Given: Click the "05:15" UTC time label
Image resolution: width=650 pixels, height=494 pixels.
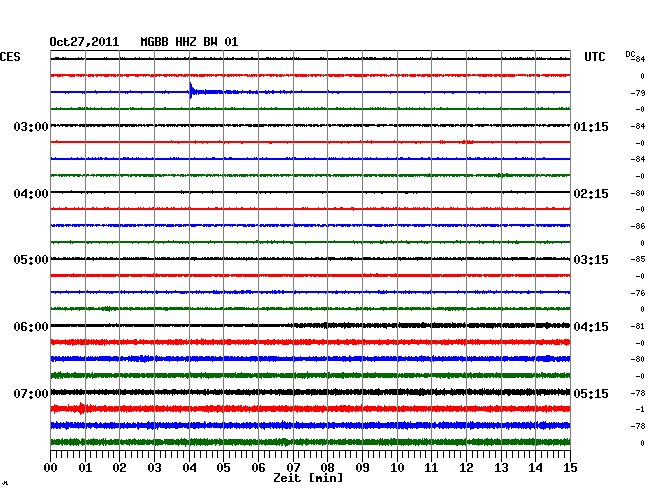Looking at the screenshot, I should tap(591, 393).
